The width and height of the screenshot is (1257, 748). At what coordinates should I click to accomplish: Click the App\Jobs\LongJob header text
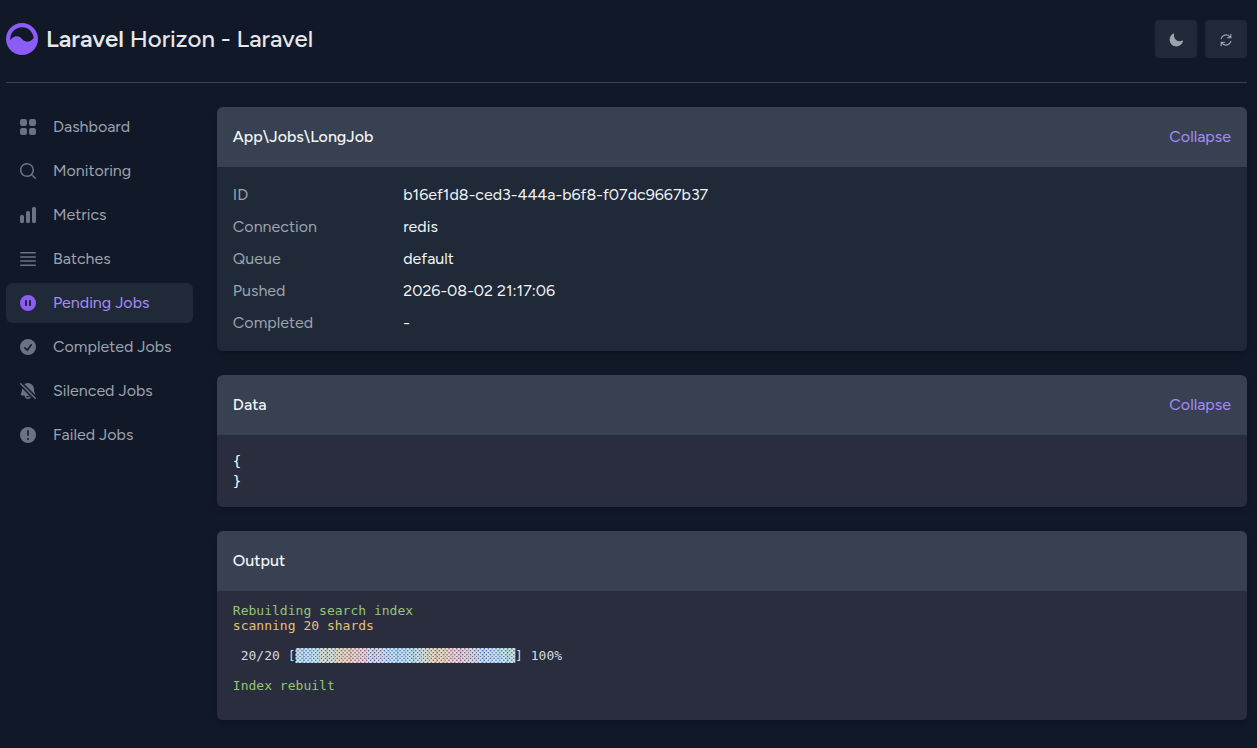point(303,137)
